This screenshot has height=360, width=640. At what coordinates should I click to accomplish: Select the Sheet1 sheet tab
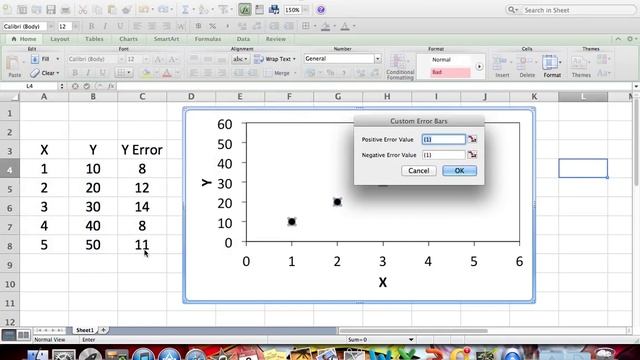coord(84,330)
